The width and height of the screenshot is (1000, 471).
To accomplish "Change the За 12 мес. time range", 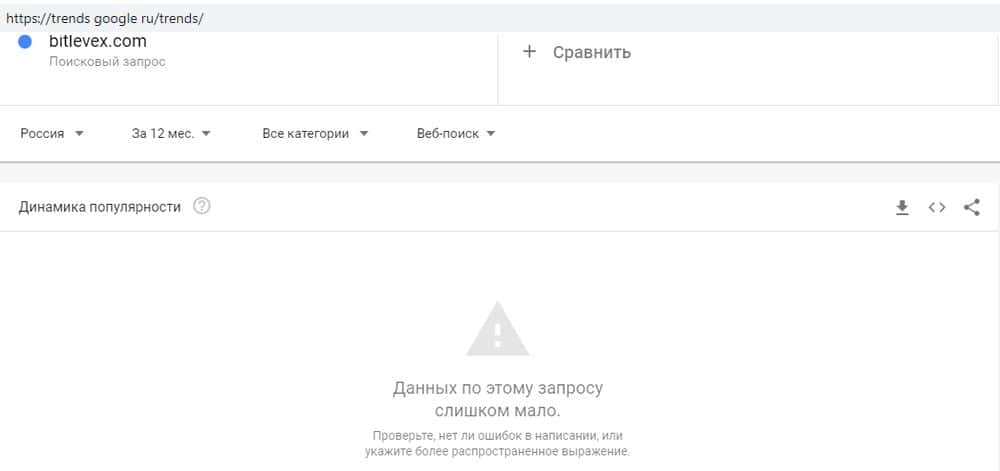I will point(171,134).
